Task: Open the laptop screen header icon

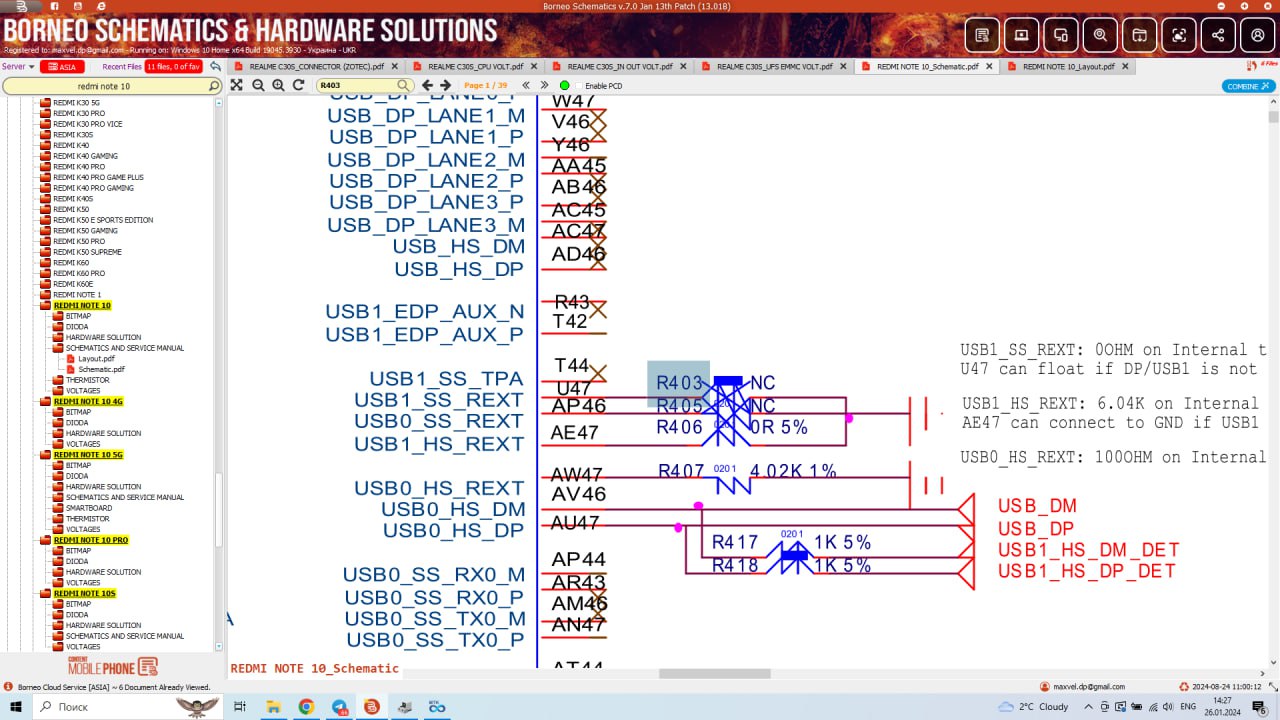Action: (x=1022, y=35)
